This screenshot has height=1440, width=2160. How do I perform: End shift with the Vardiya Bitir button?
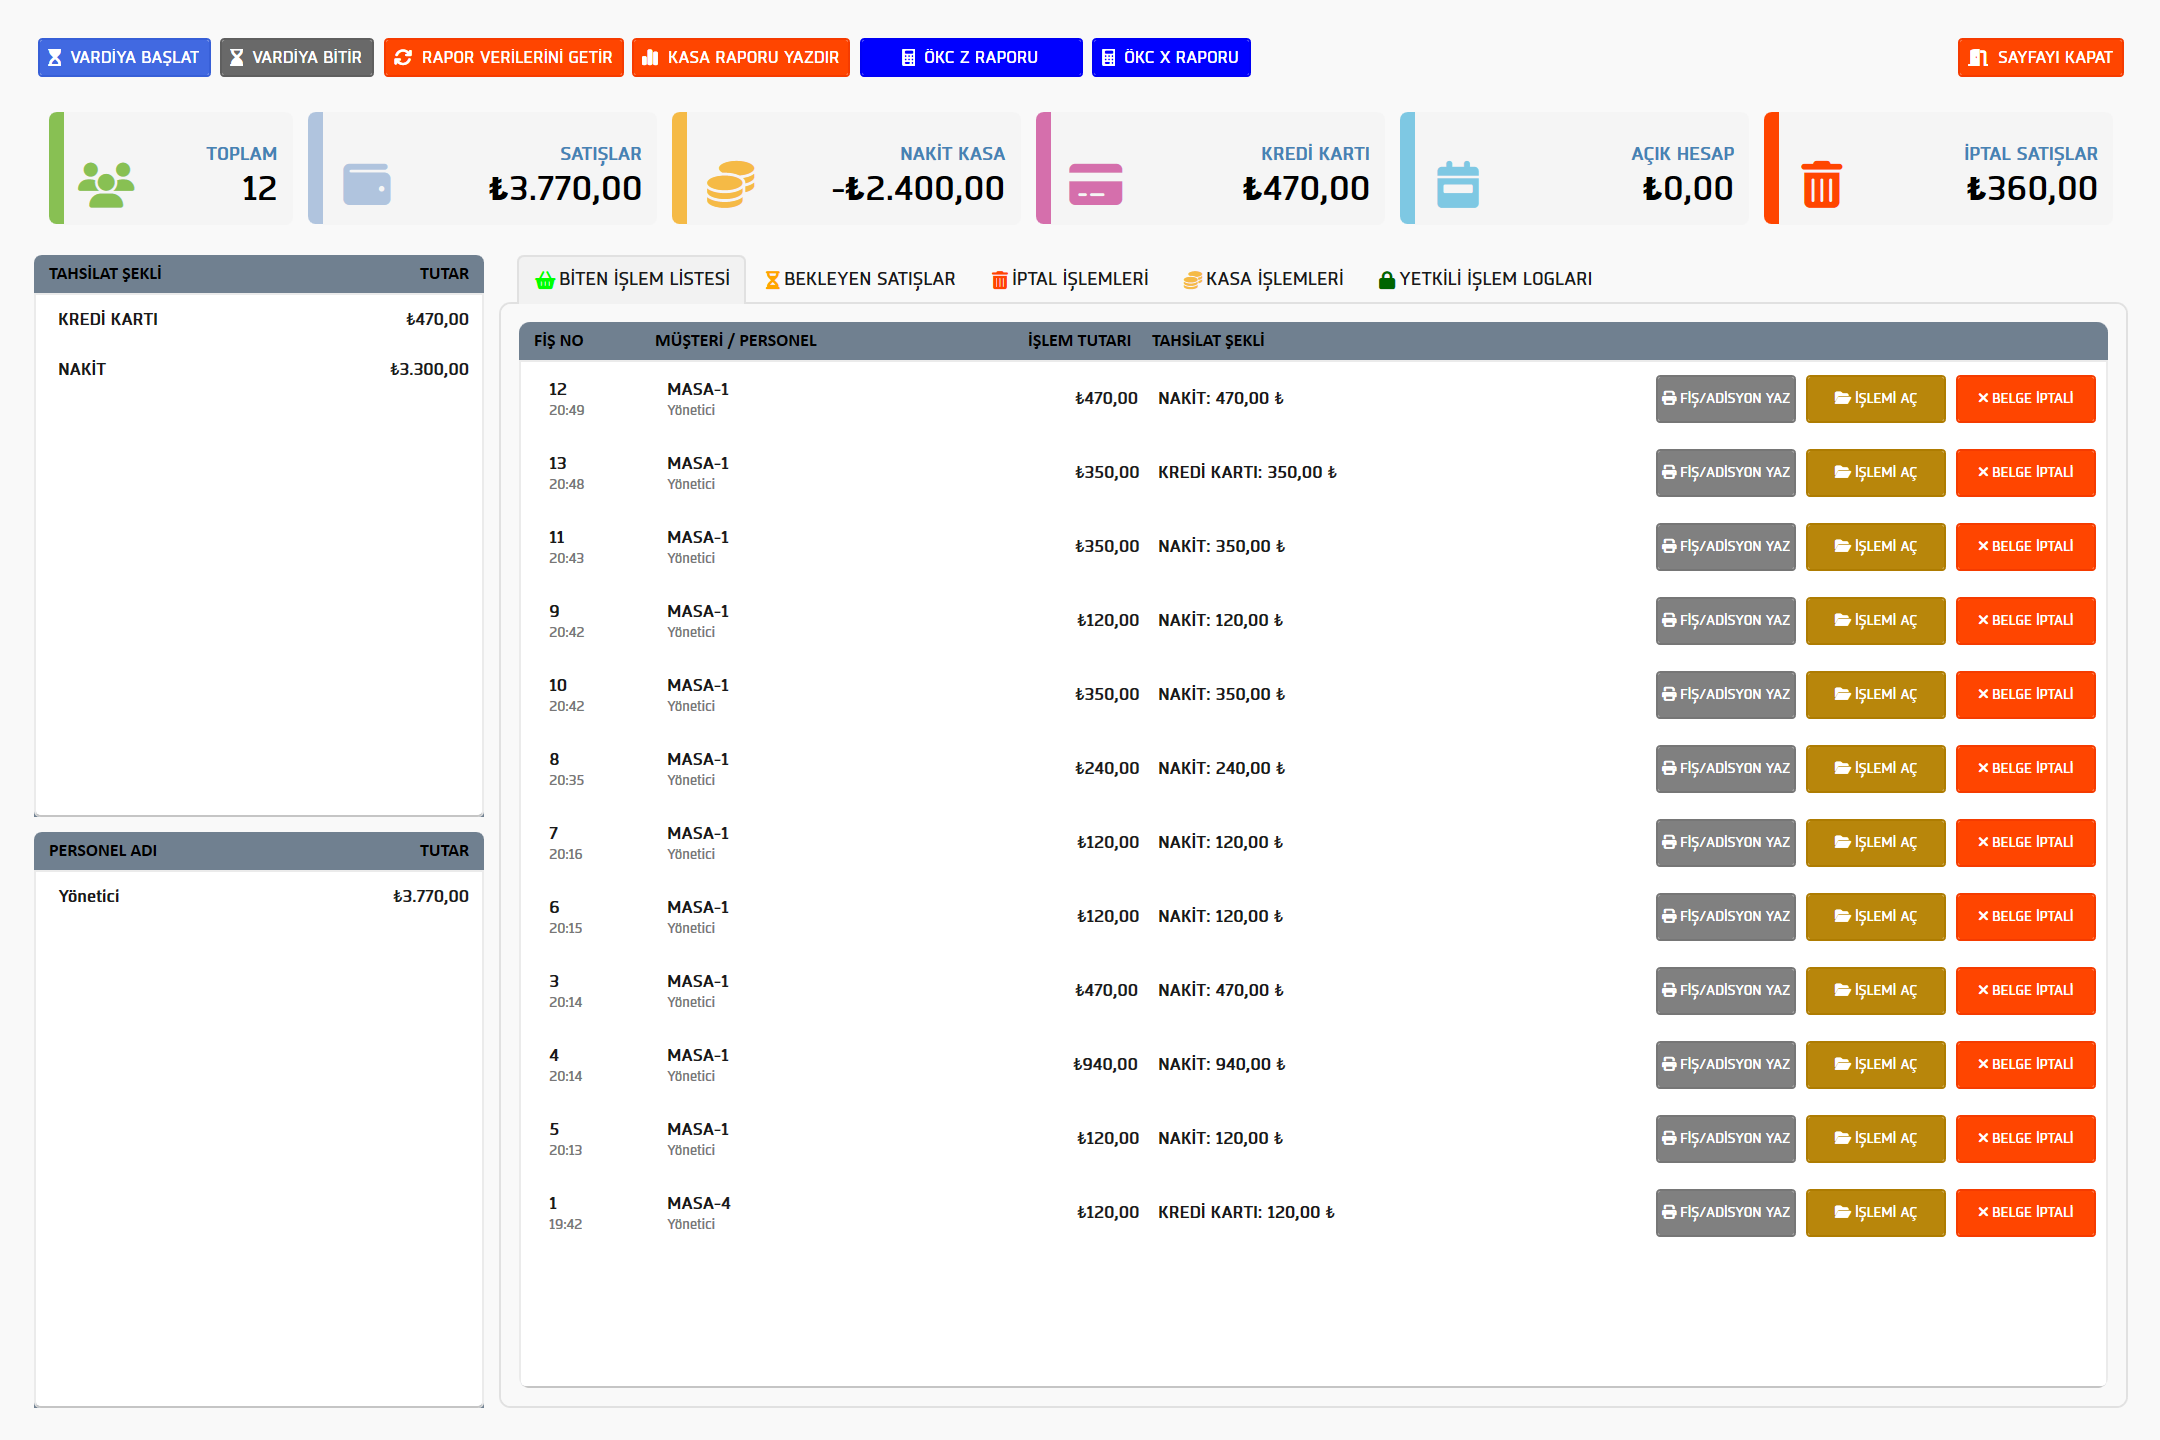(x=296, y=58)
